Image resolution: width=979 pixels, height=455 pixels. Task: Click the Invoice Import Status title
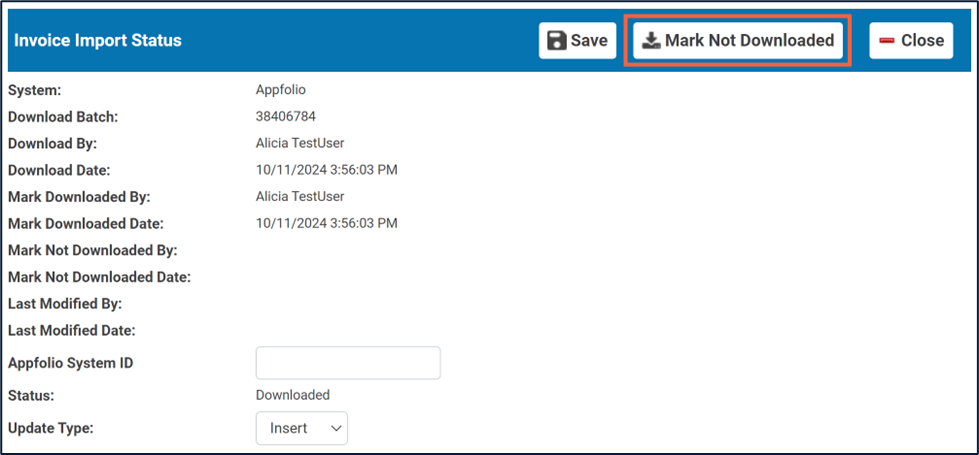pos(97,41)
